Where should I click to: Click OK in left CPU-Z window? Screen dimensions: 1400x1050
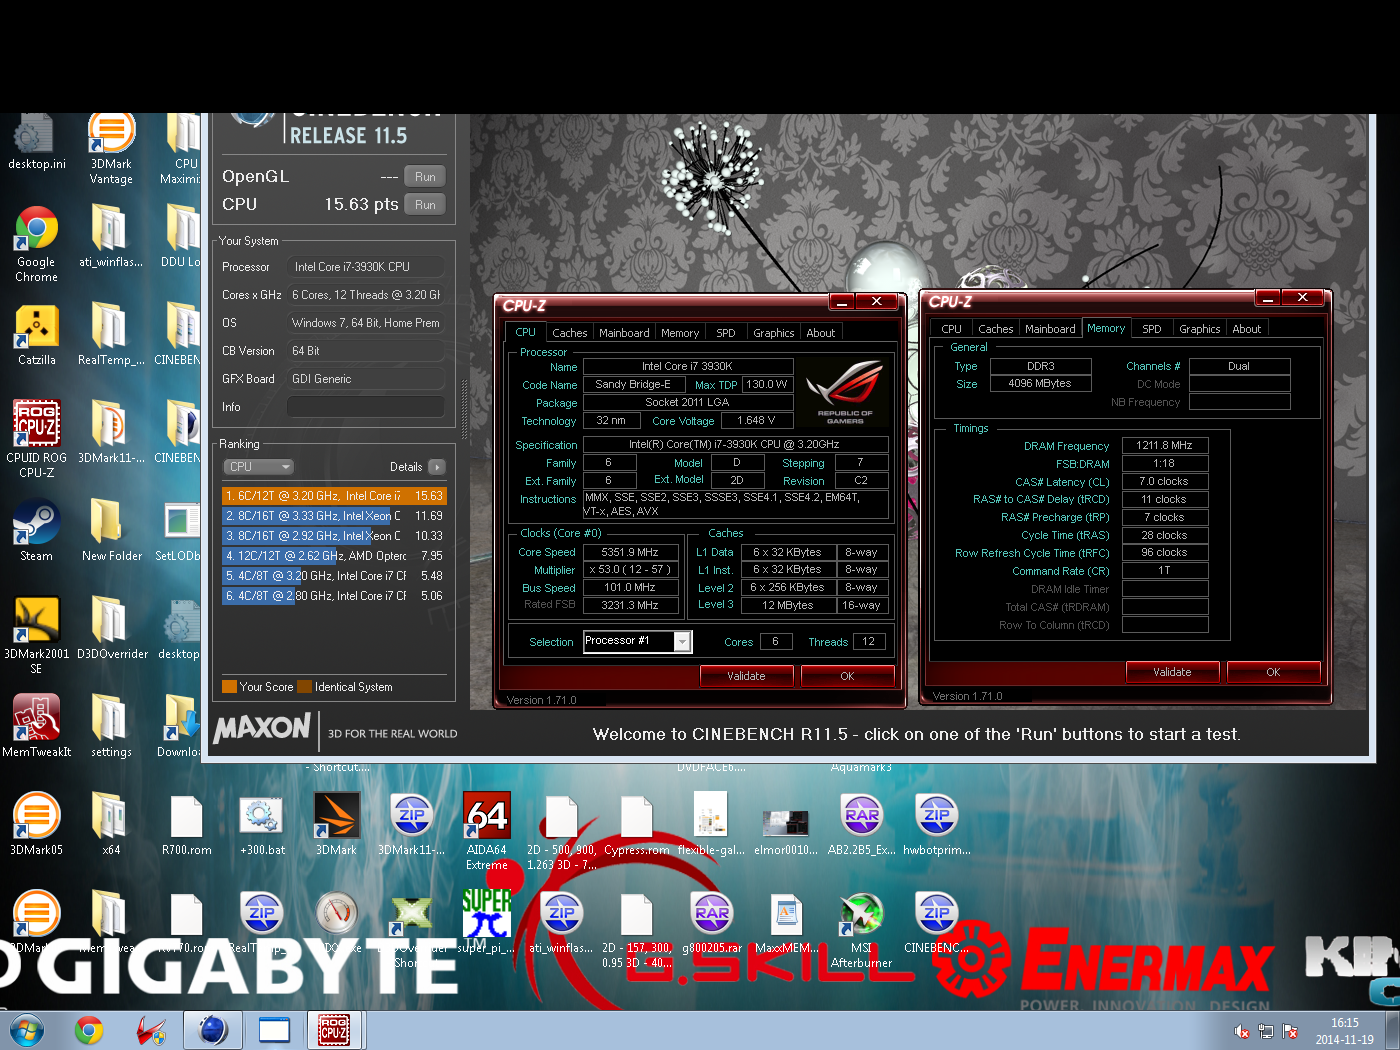click(847, 676)
